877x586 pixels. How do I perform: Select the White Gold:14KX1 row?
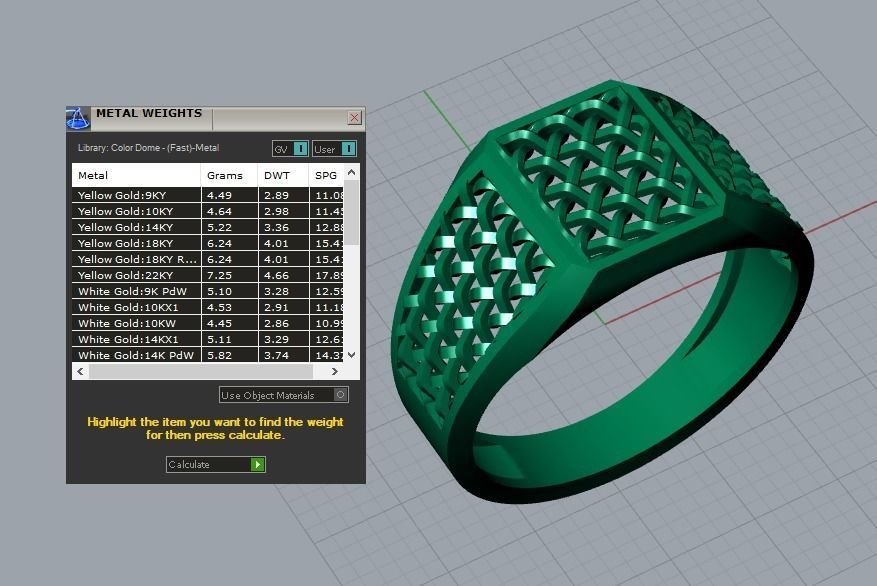[x=208, y=339]
